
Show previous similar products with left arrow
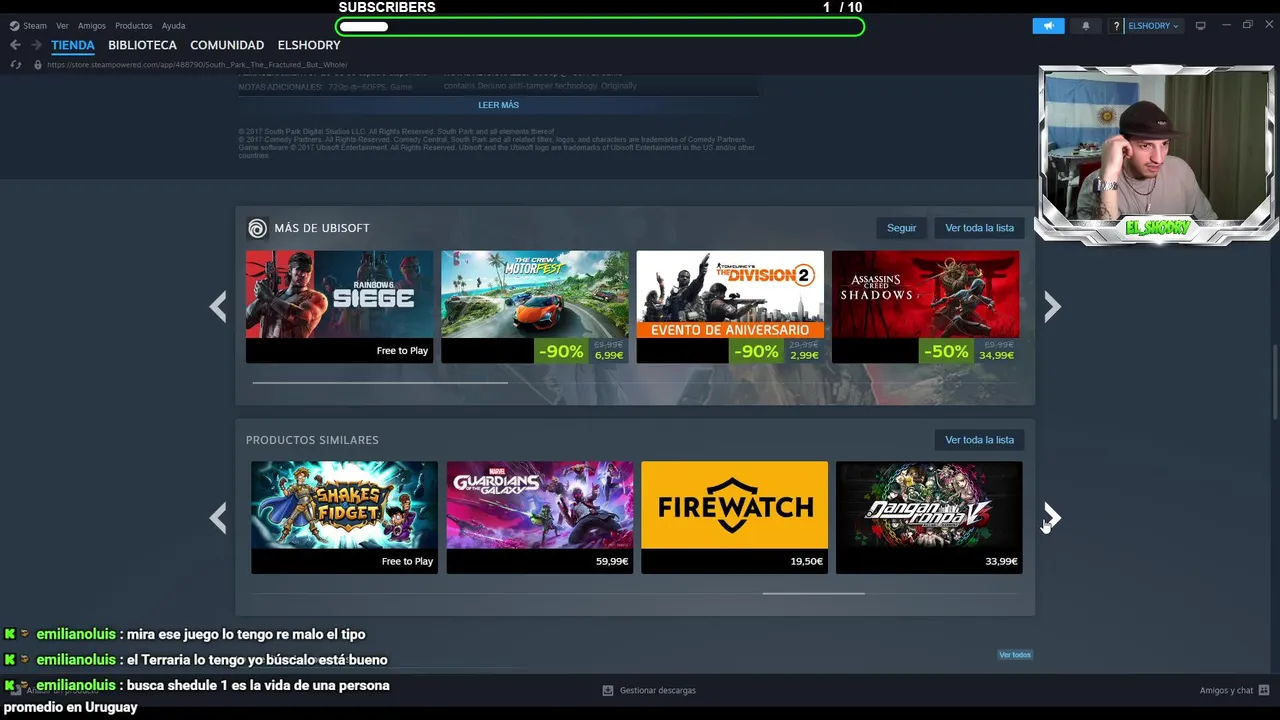(218, 518)
